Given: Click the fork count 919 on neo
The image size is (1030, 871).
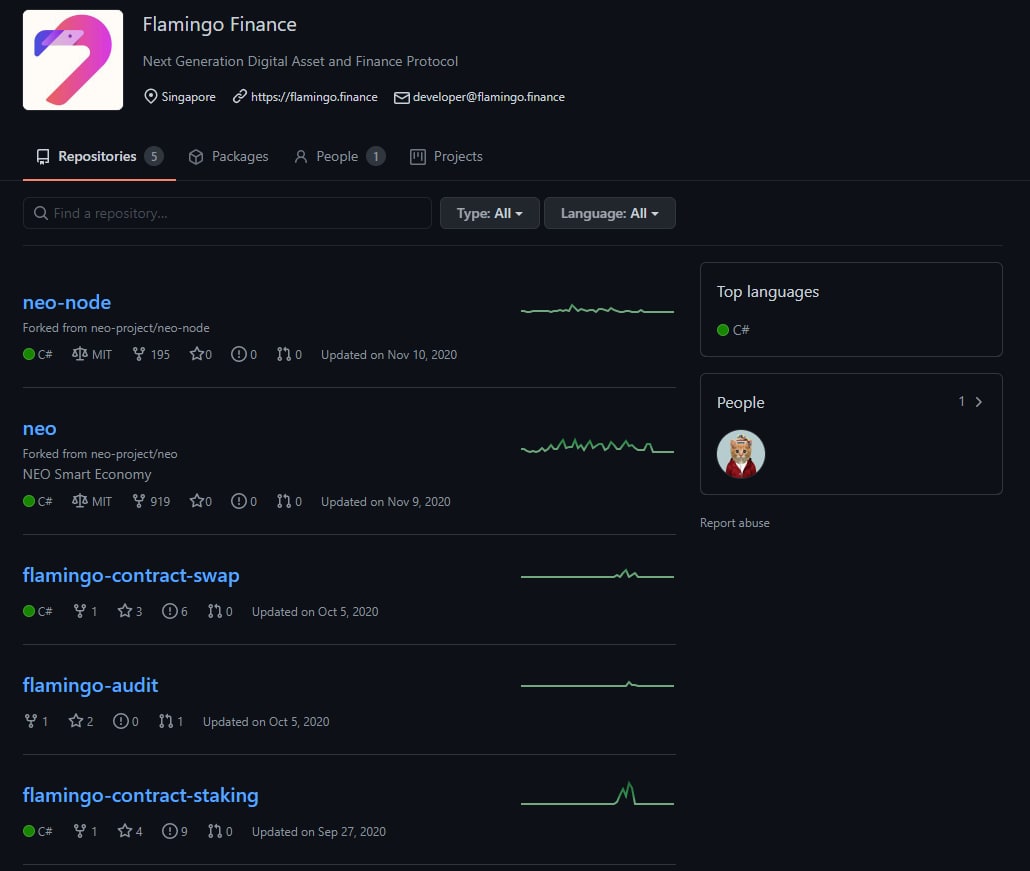Looking at the screenshot, I should tap(160, 502).
